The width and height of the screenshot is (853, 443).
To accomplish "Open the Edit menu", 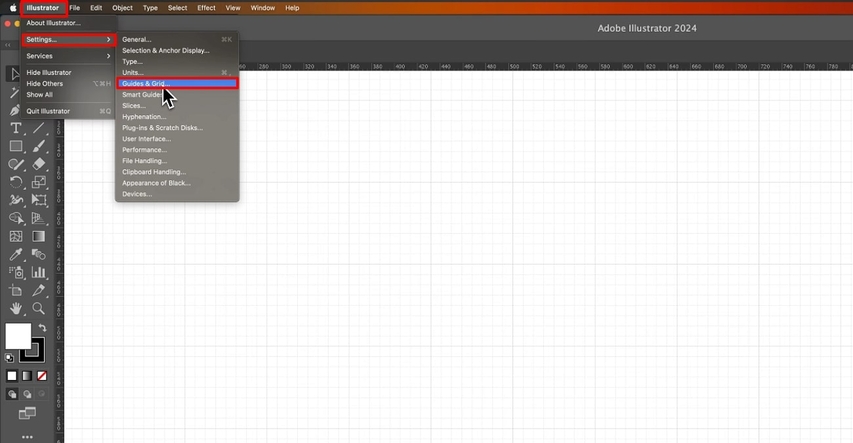I will (96, 8).
